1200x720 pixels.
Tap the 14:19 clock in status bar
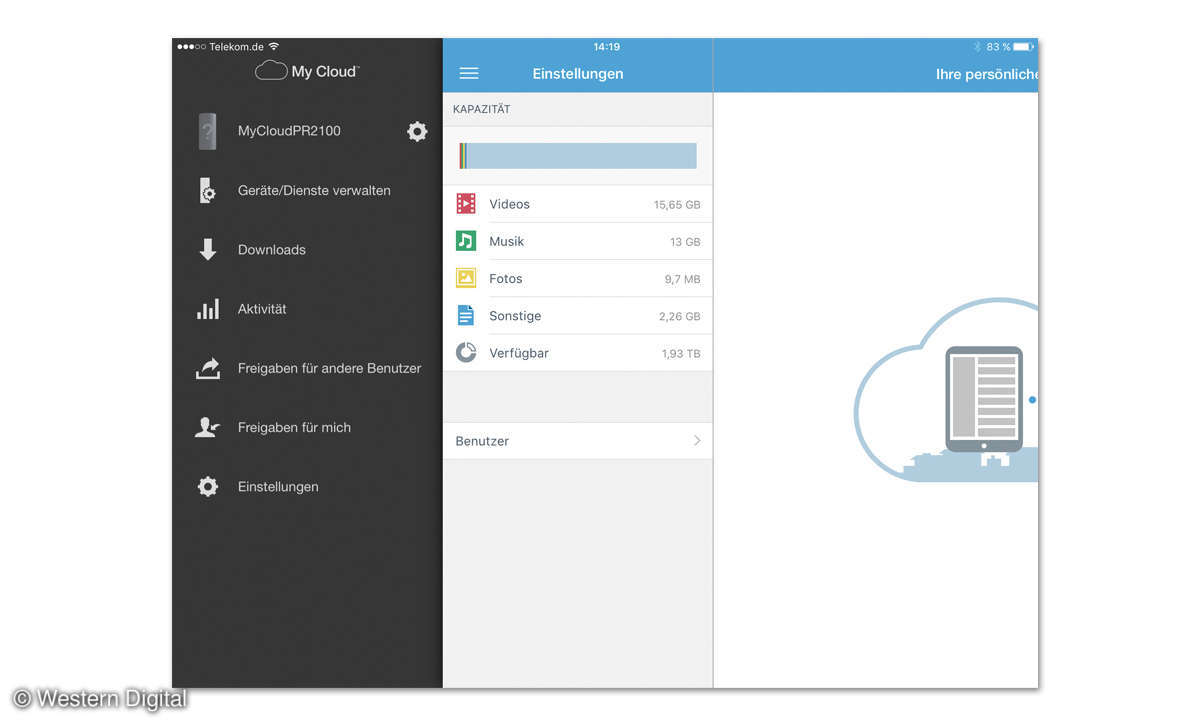[606, 47]
